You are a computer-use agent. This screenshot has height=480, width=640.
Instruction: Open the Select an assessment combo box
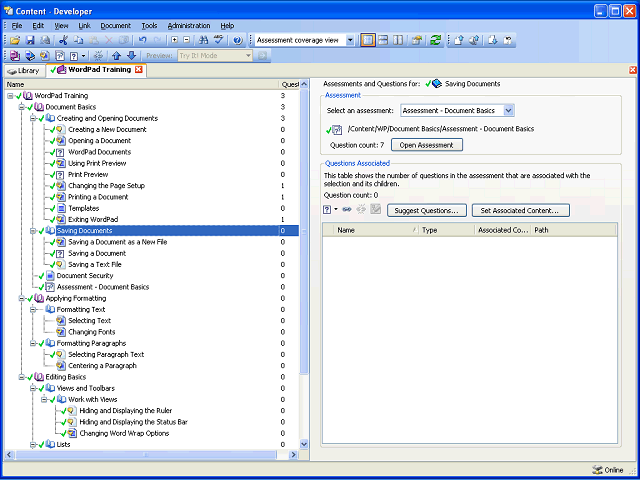[508, 110]
